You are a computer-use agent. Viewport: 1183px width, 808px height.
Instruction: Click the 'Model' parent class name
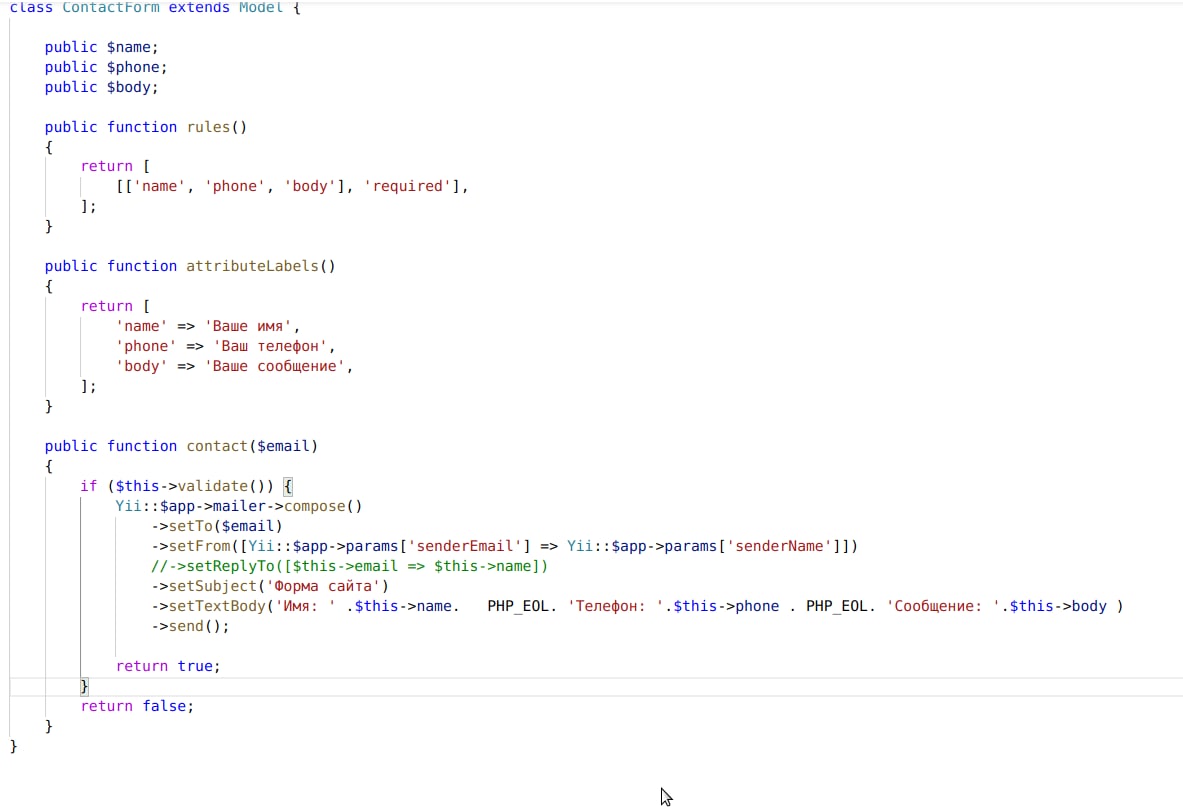coord(261,8)
